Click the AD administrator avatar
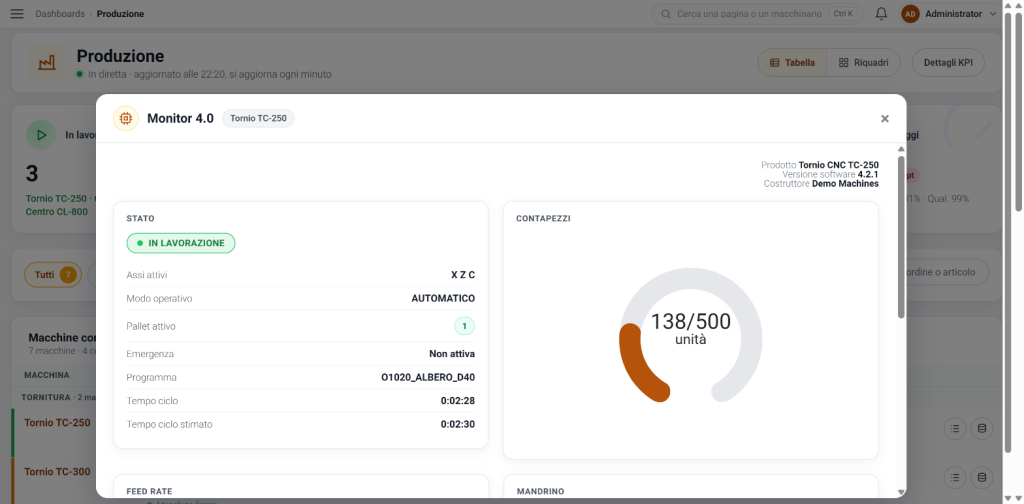1024x504 pixels. pyautogui.click(x=910, y=14)
